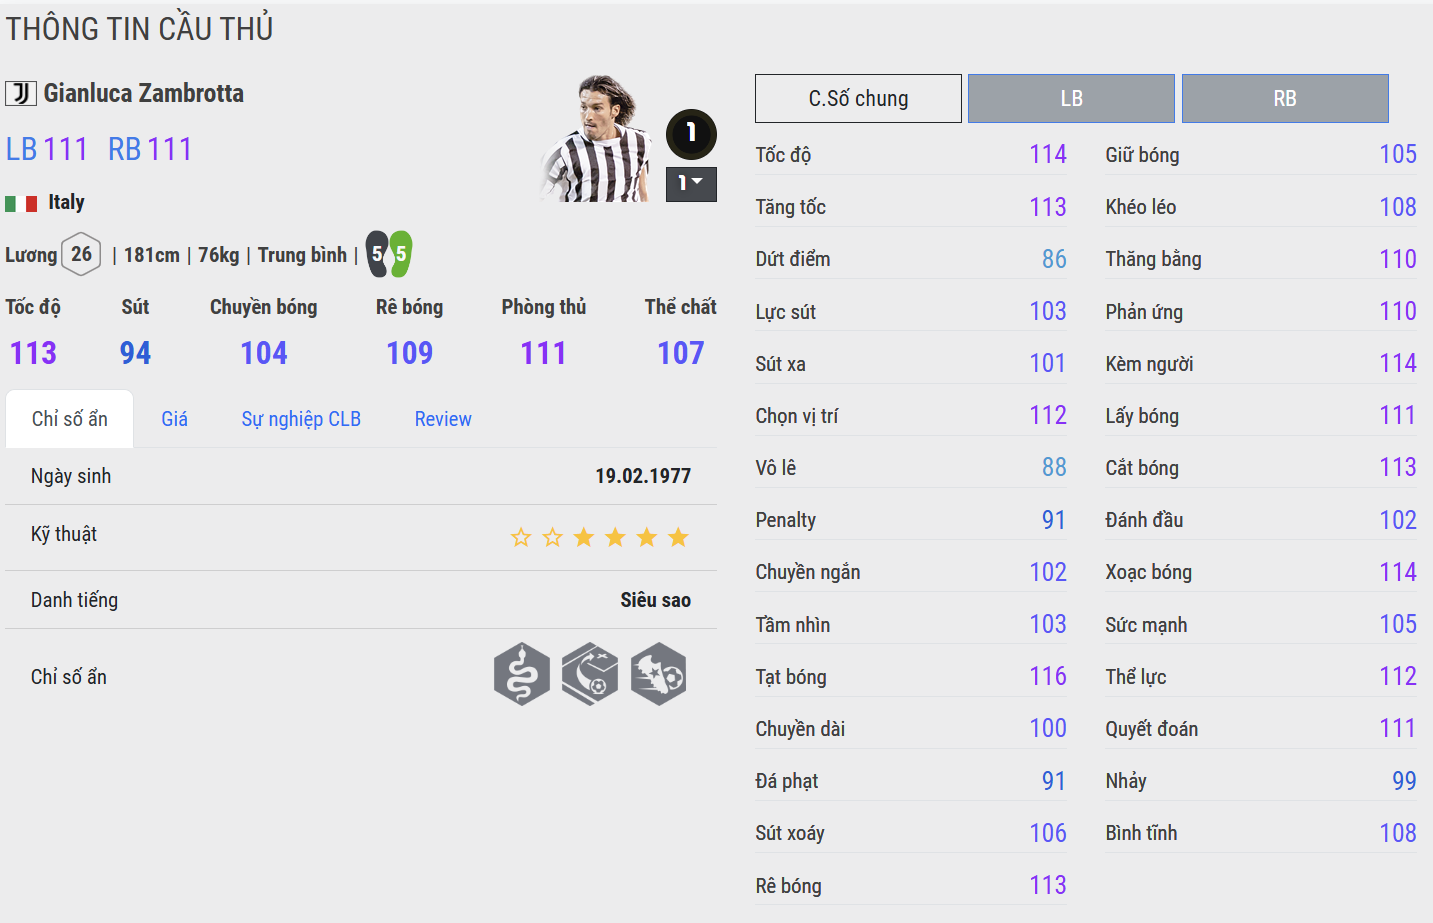Image resolution: width=1433 pixels, height=923 pixels.
Task: Click the curved cross pass trait icon
Action: coord(589,674)
